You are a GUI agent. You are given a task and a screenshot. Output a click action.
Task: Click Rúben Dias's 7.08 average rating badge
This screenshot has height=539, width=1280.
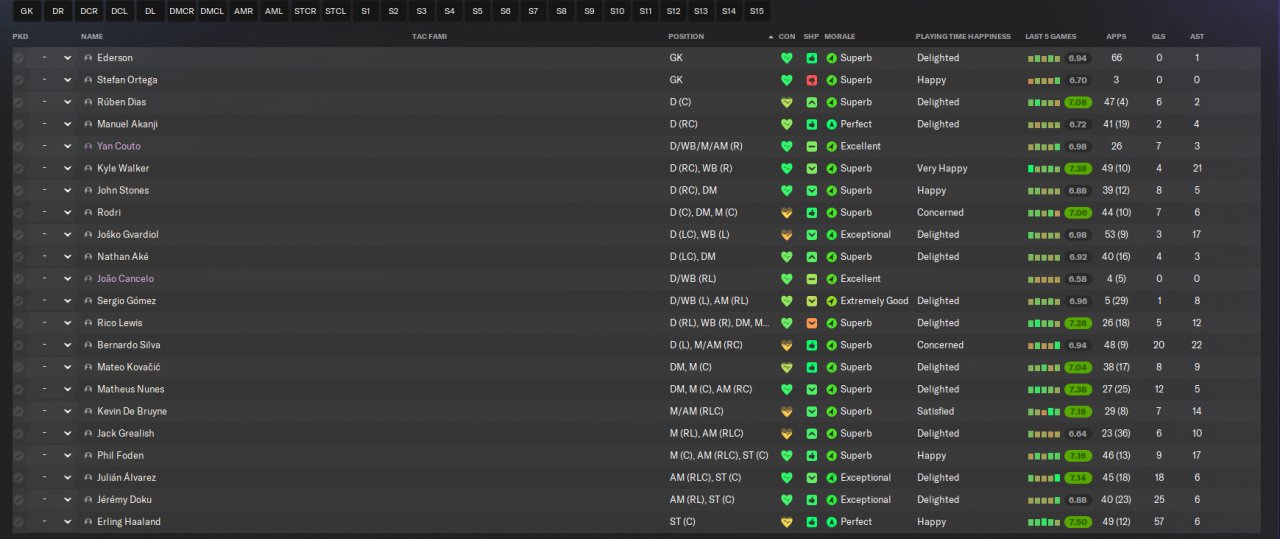coord(1078,102)
